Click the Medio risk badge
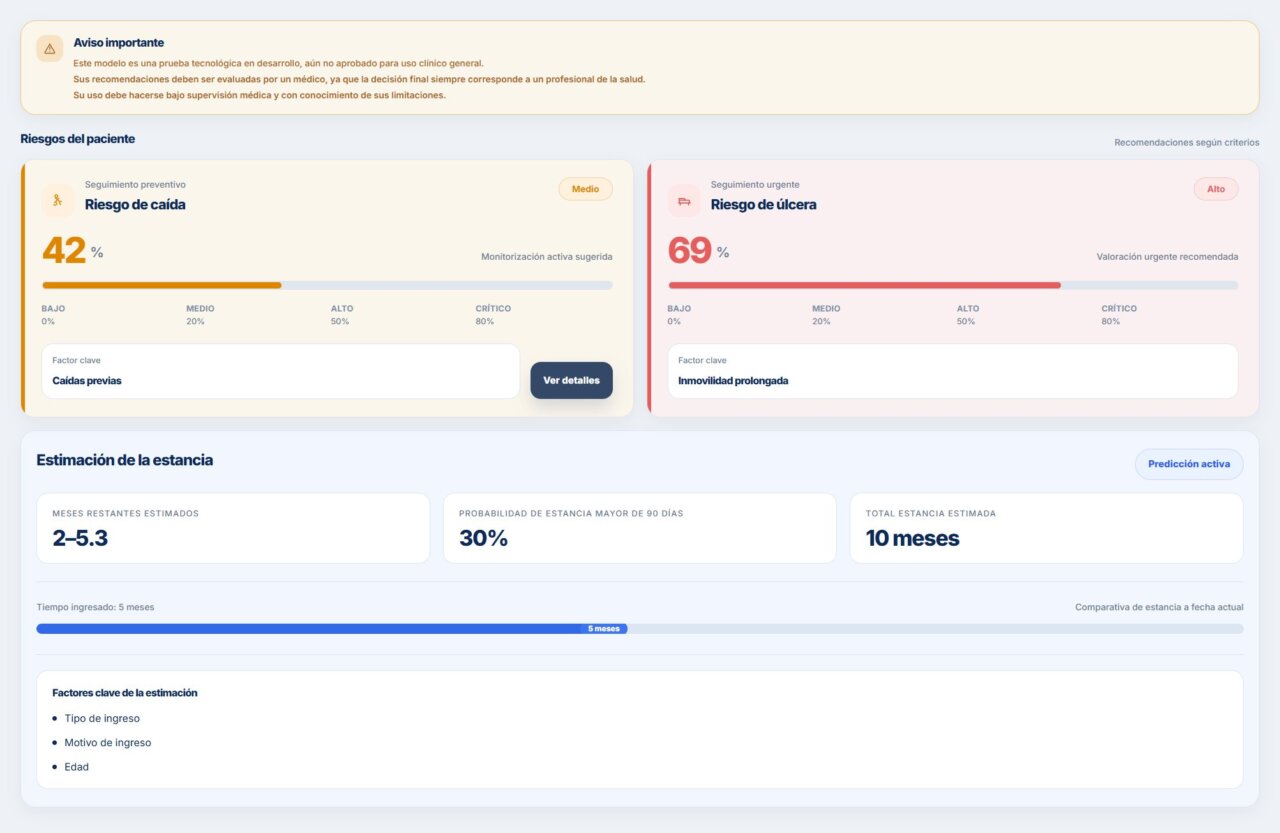This screenshot has width=1280, height=833. point(585,189)
